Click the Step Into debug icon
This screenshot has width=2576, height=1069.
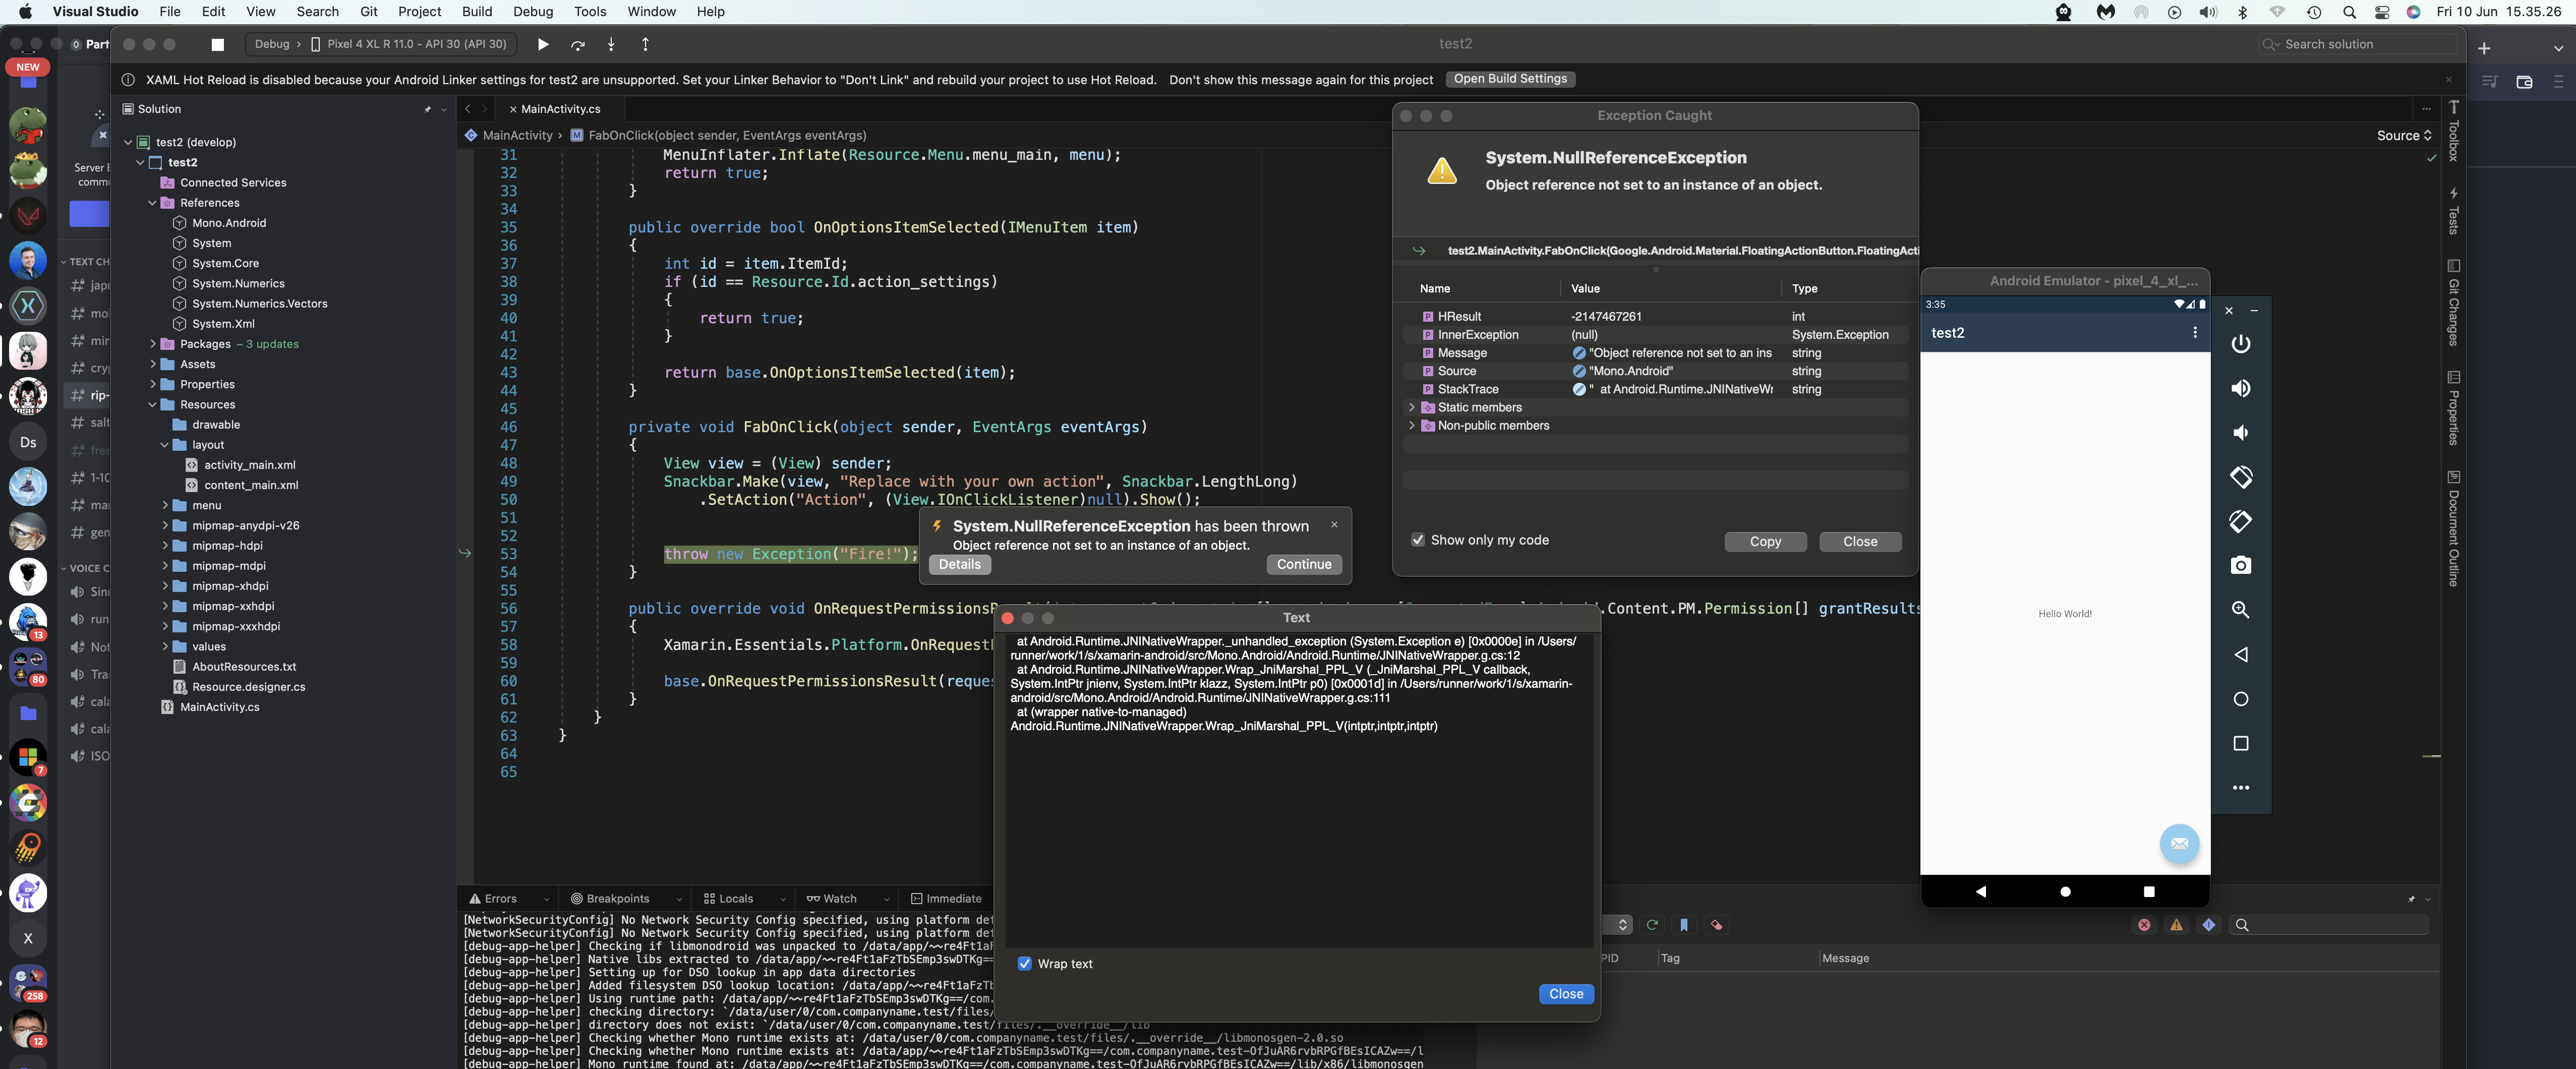coord(611,45)
